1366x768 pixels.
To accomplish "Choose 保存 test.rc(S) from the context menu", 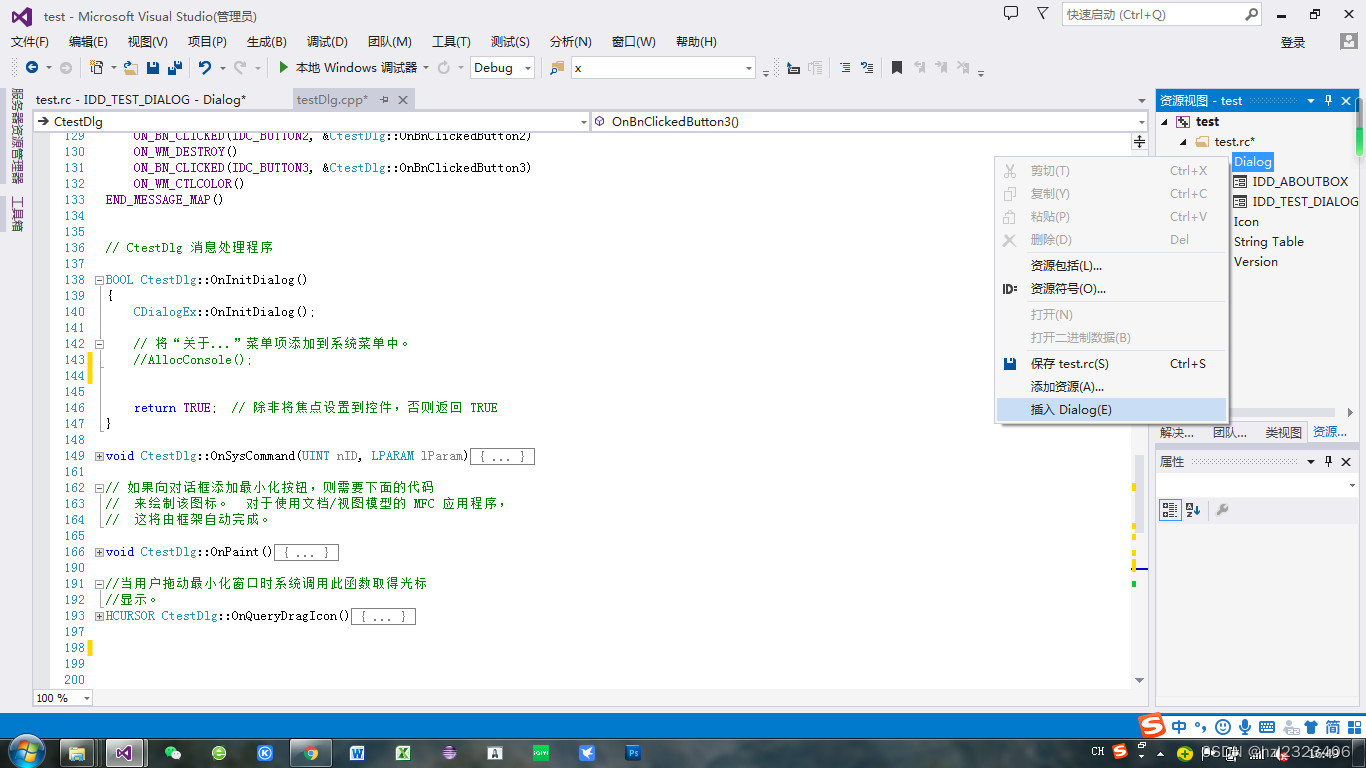I will point(1112,363).
